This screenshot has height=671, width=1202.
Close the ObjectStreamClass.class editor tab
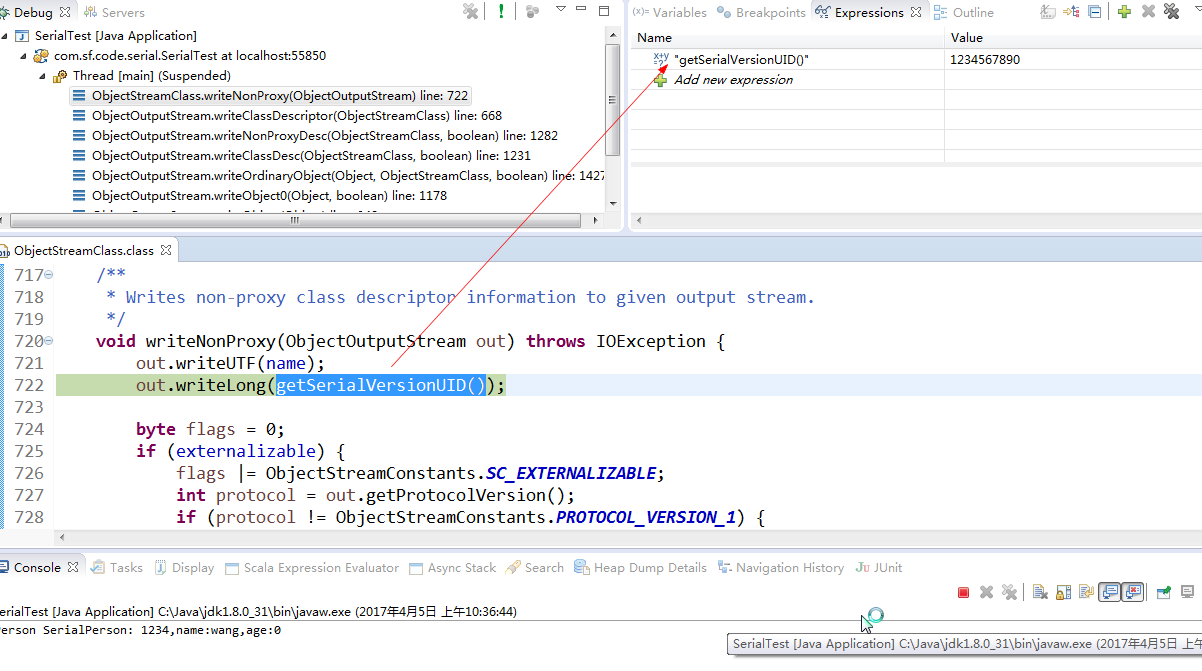pos(166,251)
